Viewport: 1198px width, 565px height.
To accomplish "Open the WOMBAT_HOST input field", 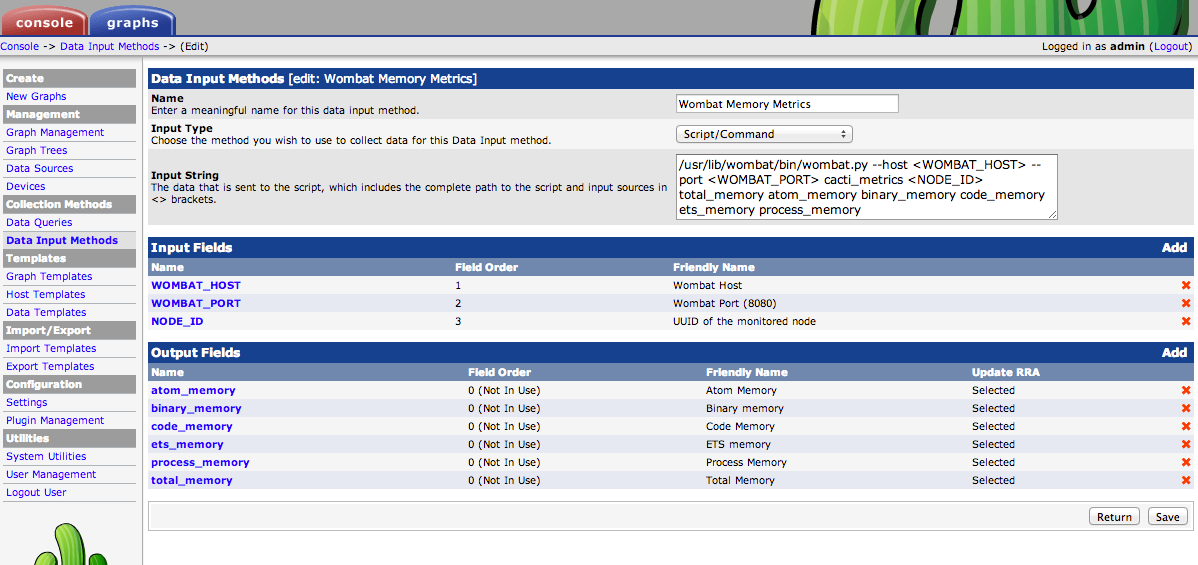I will tap(196, 285).
